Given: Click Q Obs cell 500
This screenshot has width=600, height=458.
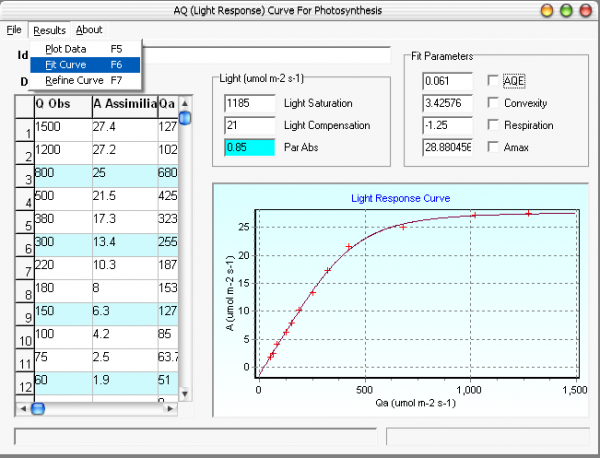Looking at the screenshot, I should click(x=63, y=199).
